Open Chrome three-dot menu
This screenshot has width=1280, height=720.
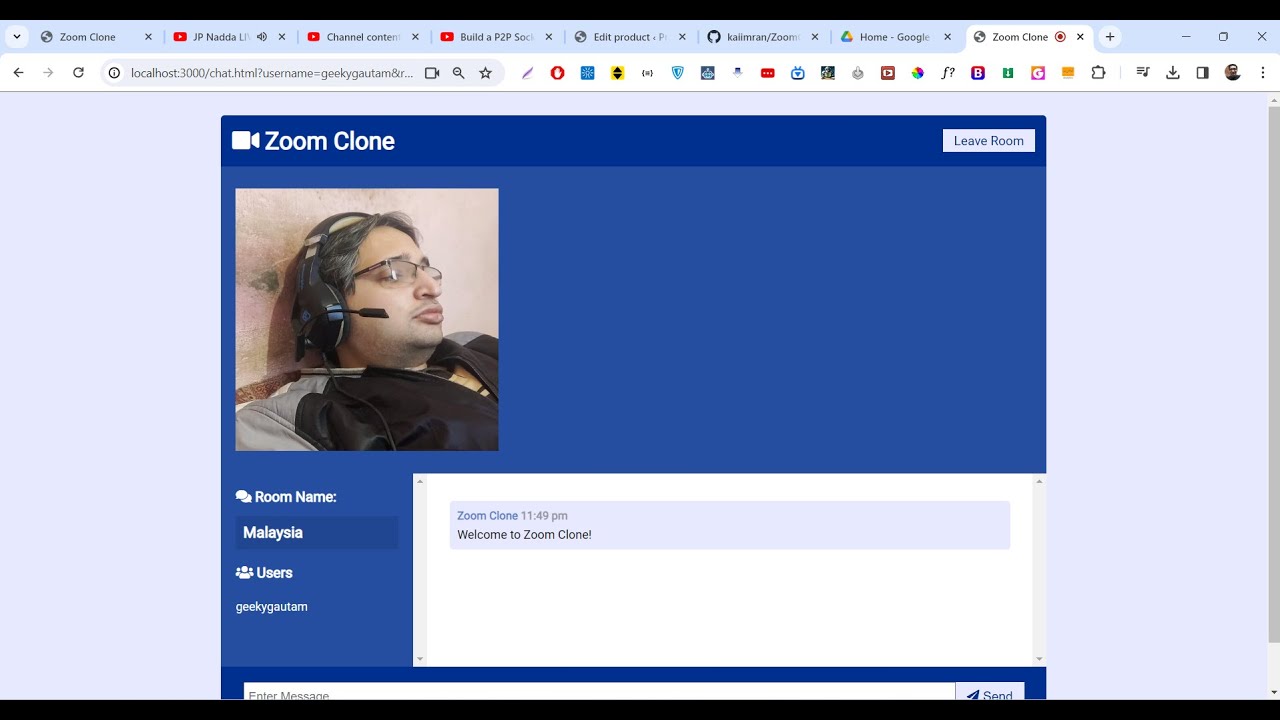(x=1263, y=73)
